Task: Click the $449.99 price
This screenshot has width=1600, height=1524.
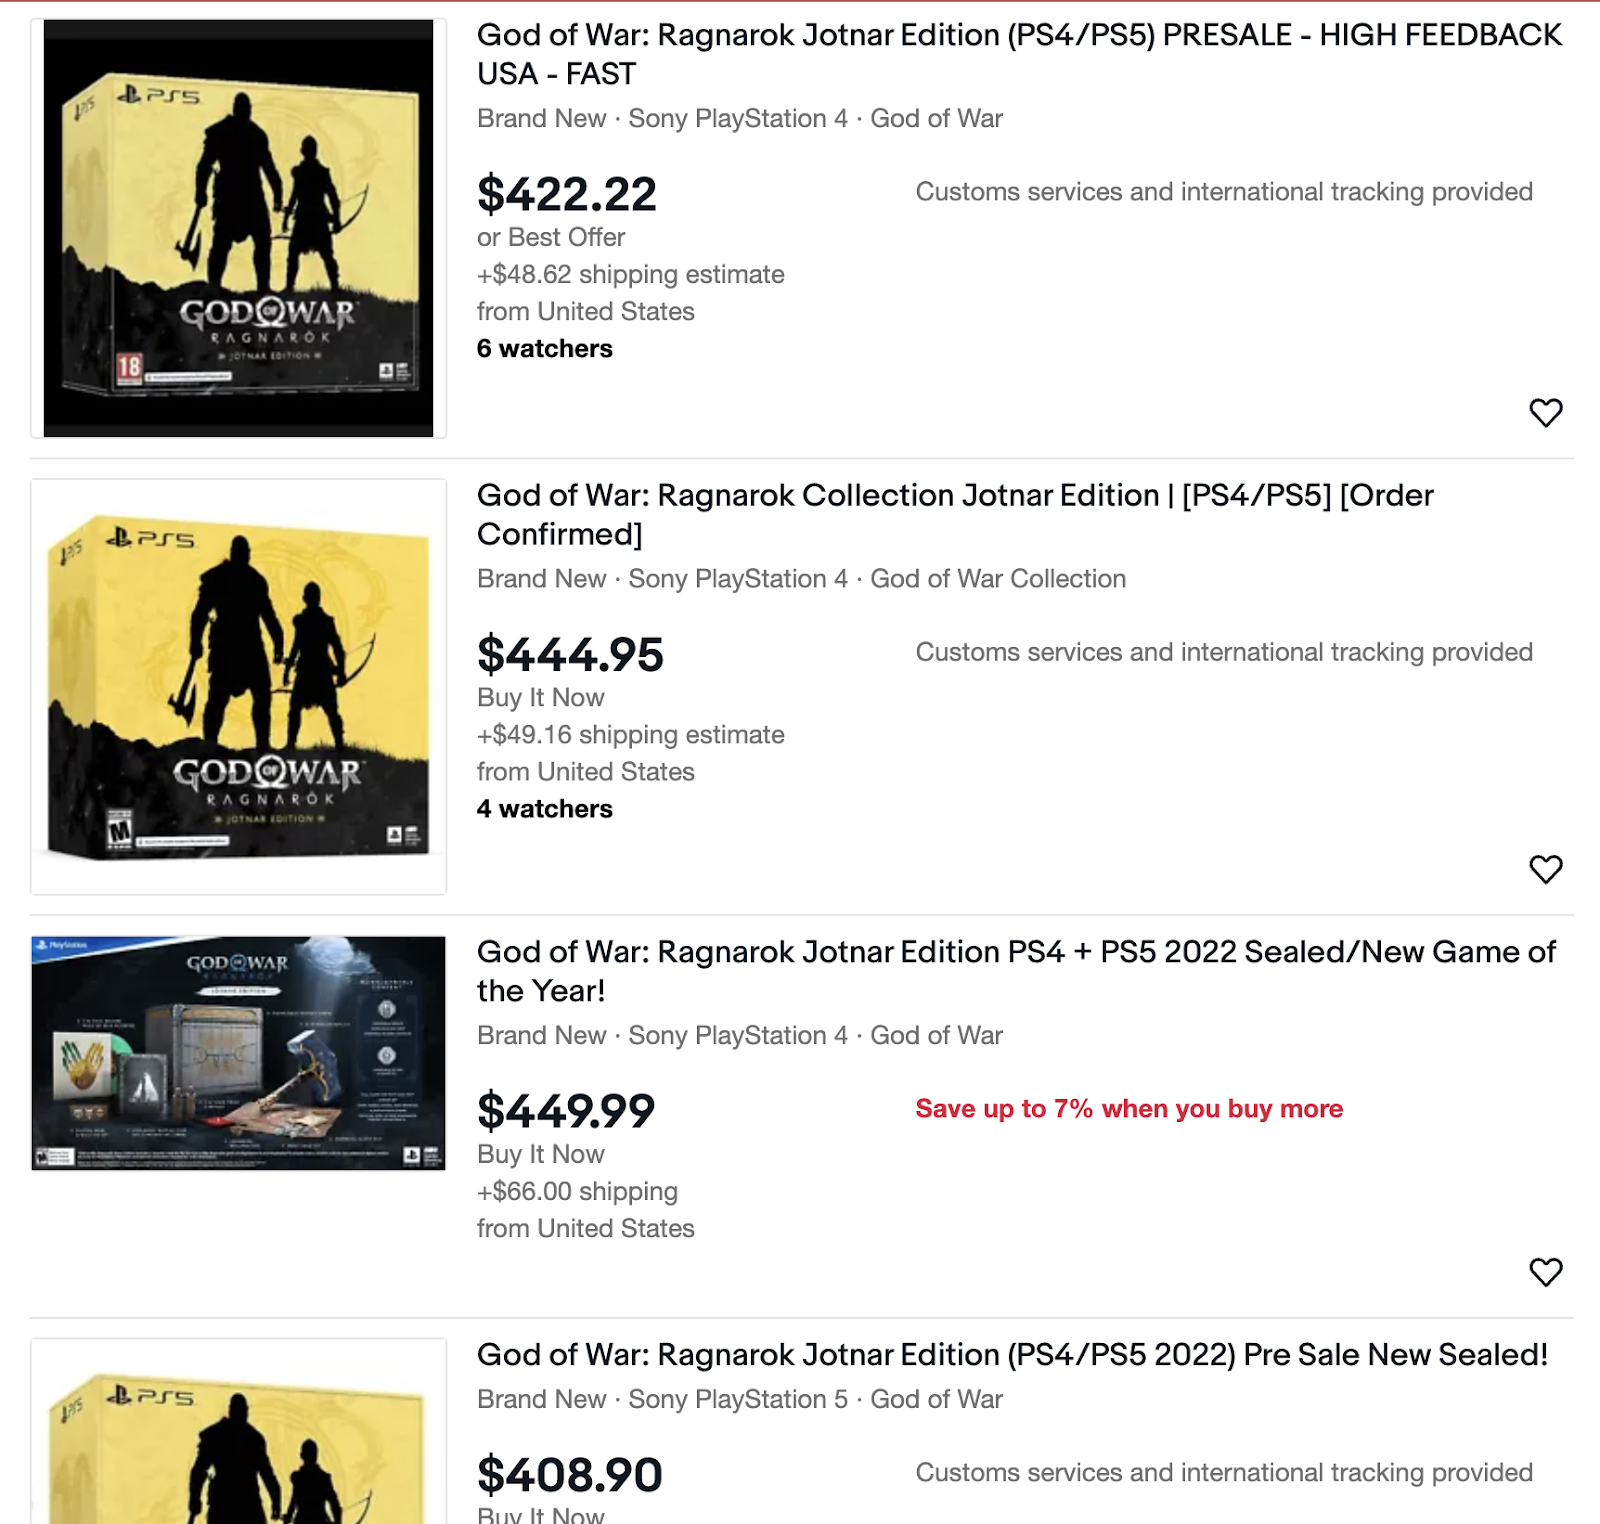Action: click(x=566, y=1111)
